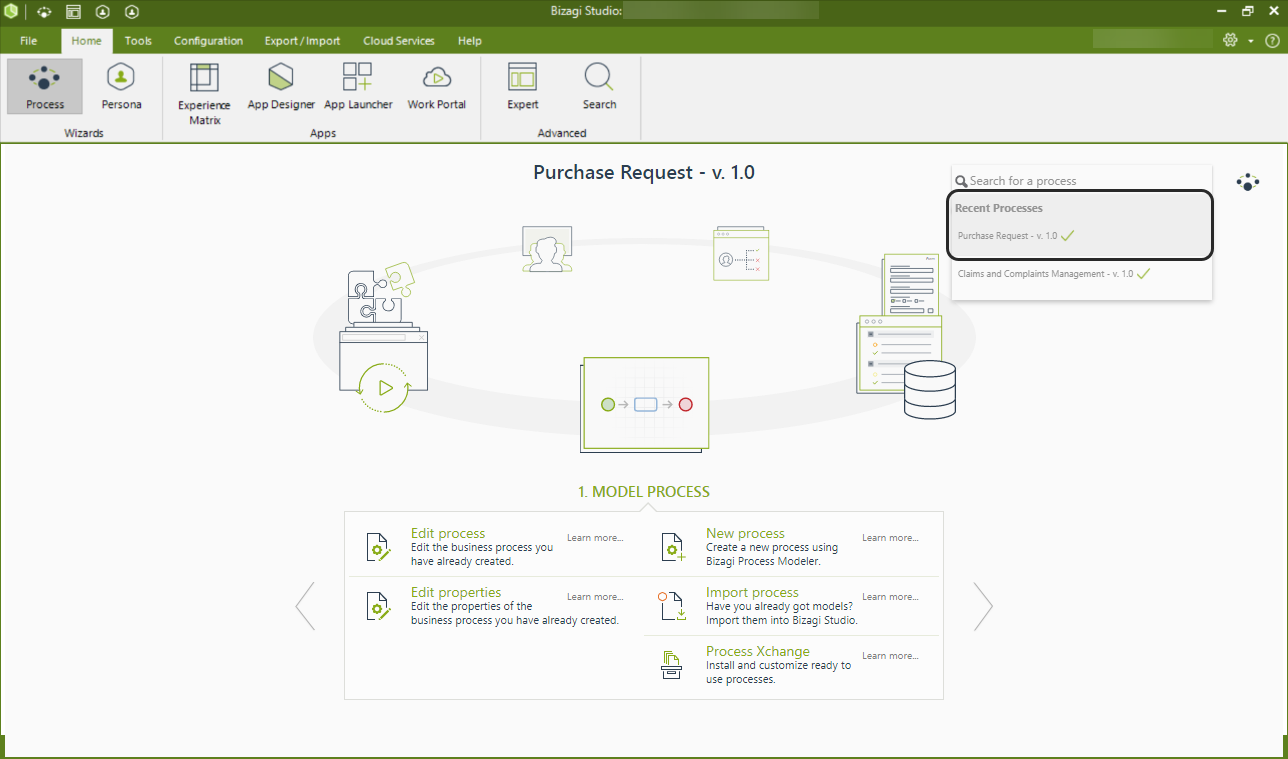1288x759 pixels.
Task: Click the Edit properties link
Action: click(456, 592)
